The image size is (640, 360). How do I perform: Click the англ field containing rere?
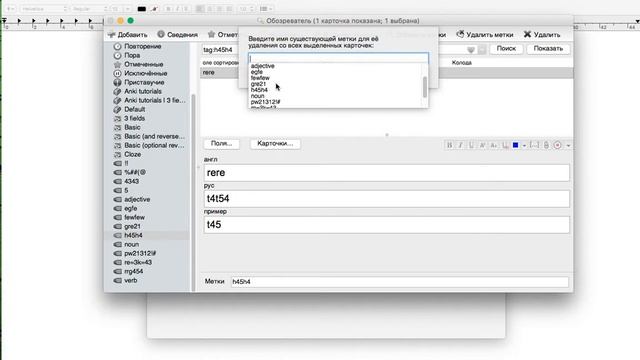point(387,173)
